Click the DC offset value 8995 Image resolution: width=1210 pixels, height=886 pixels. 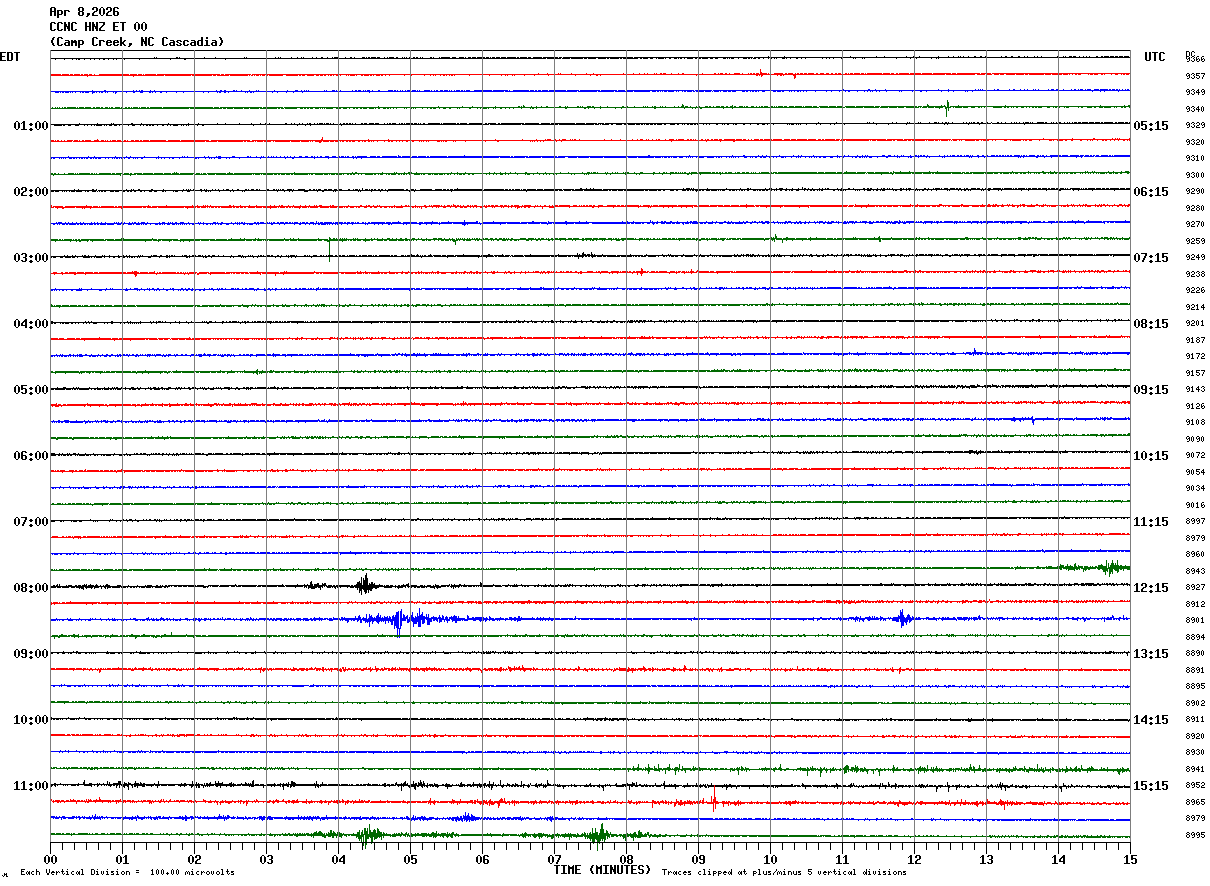pos(1195,836)
